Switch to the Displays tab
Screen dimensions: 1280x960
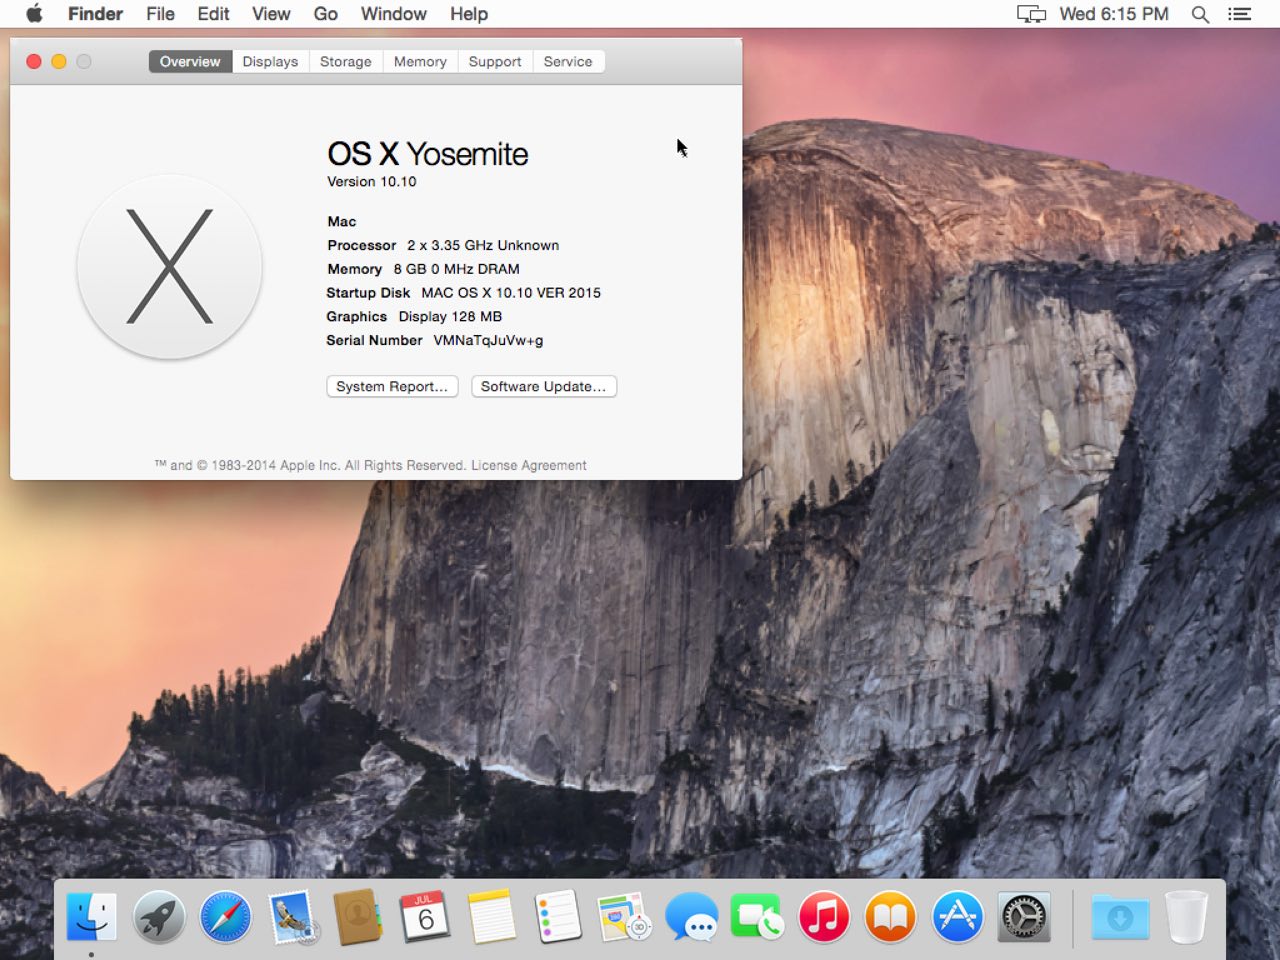270,62
